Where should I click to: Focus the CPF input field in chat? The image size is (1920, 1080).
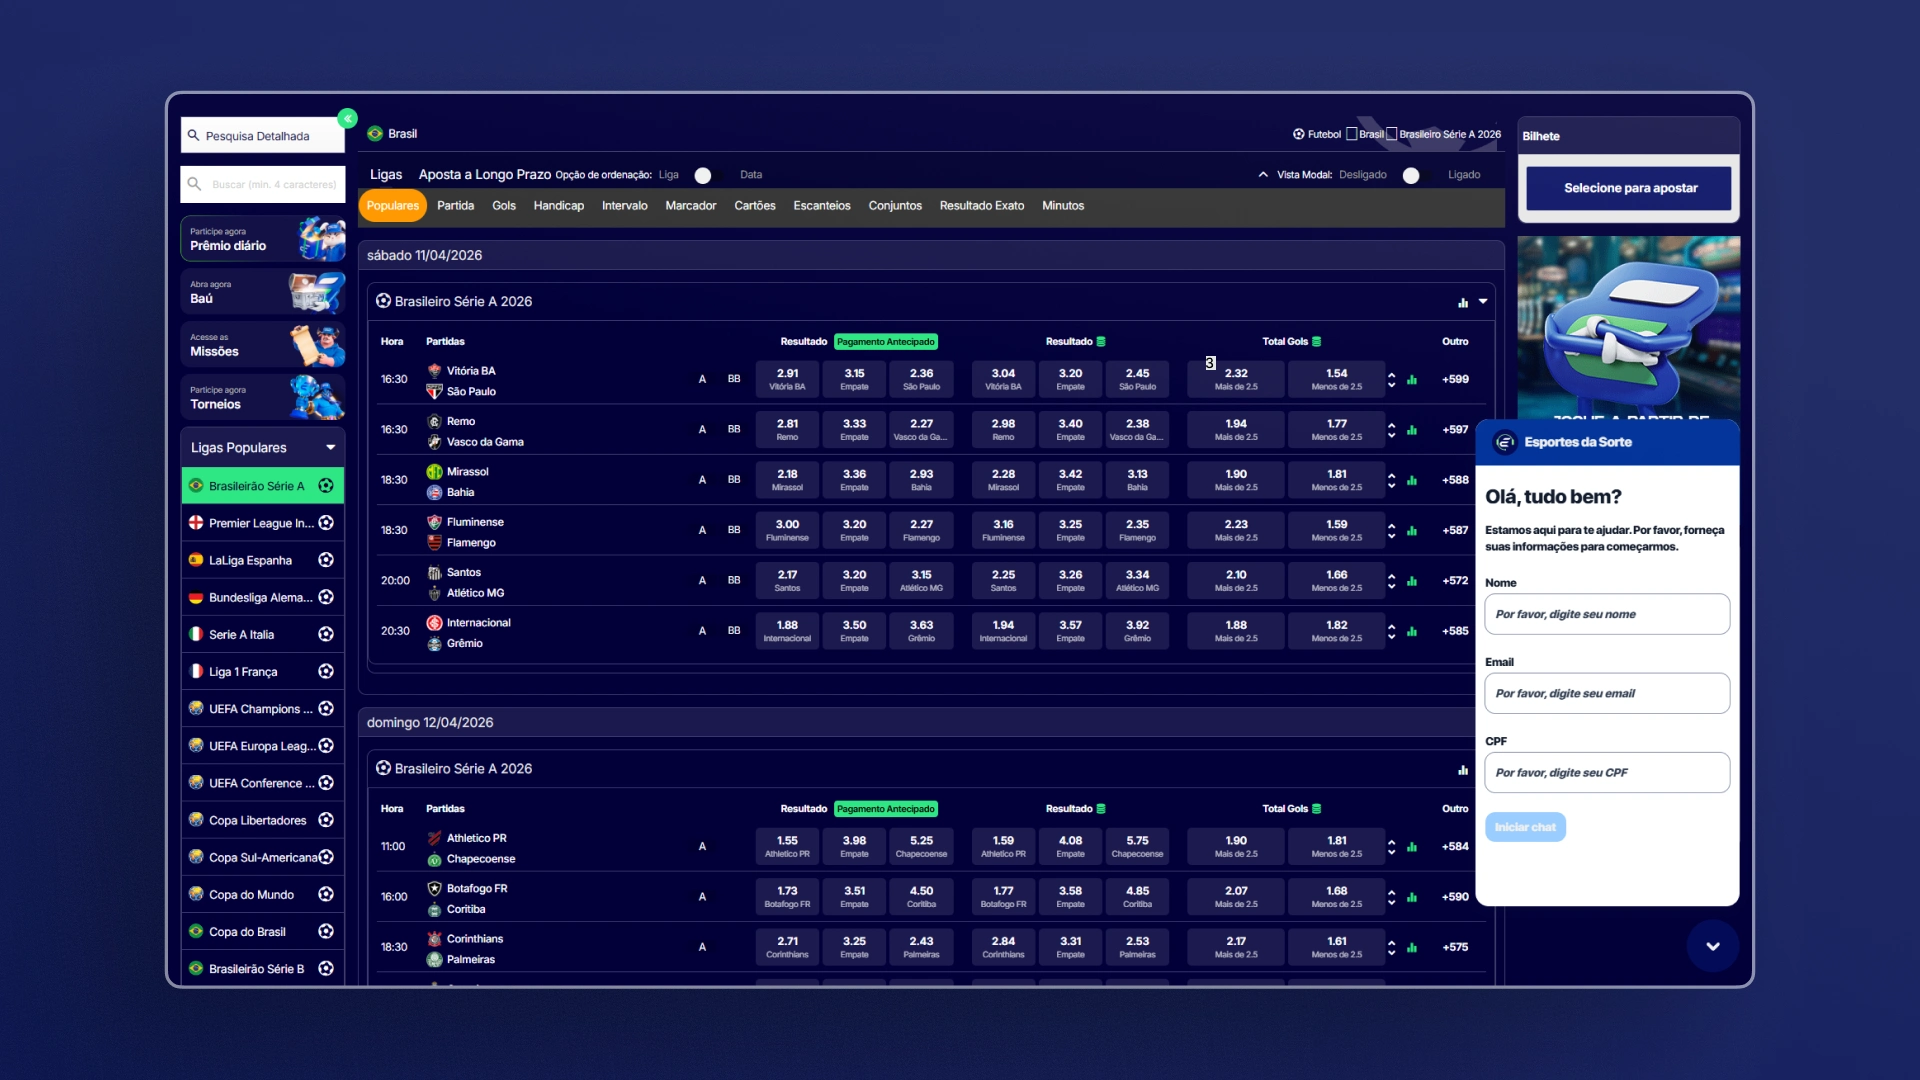(x=1607, y=773)
